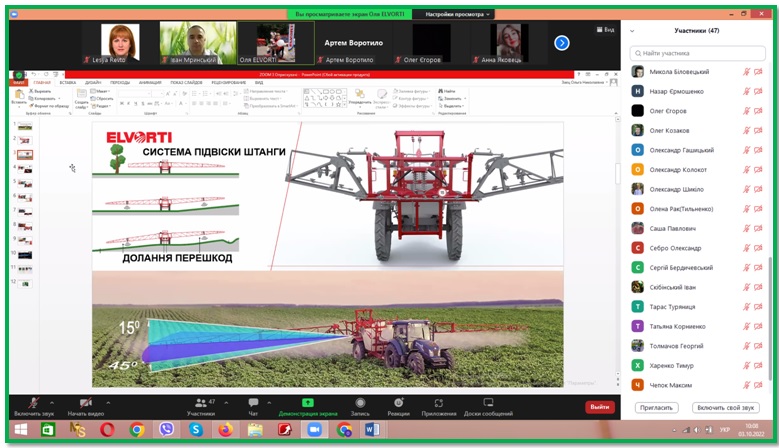
Task: Click Найти find in PowerPoint ribbon
Action: 447,91
